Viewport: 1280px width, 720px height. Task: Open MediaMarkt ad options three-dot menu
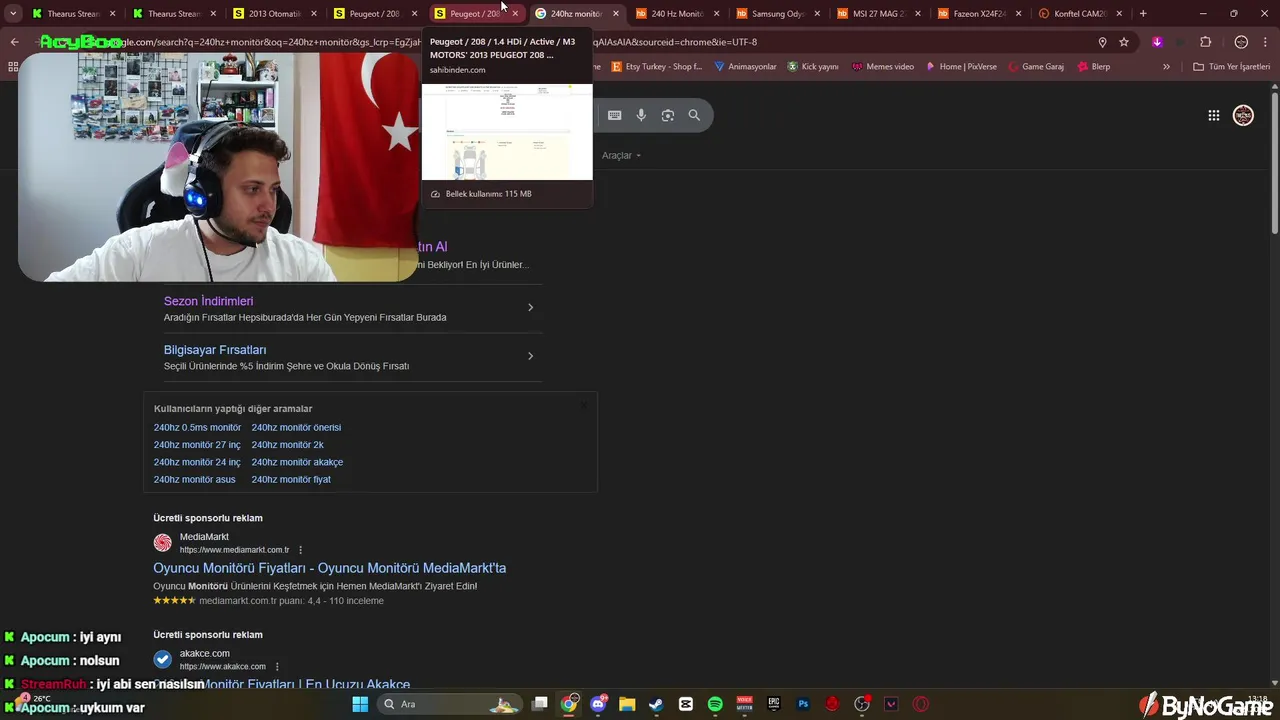point(300,550)
